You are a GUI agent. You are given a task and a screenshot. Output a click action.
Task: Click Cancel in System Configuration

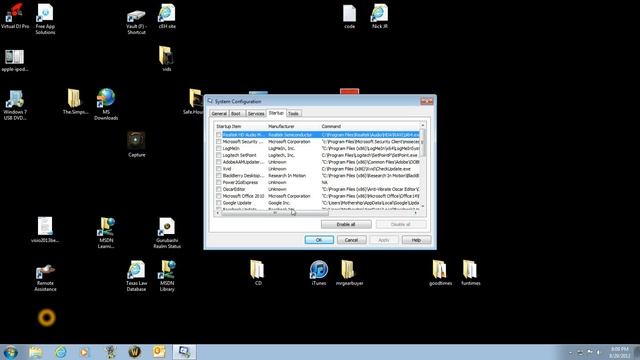351,240
